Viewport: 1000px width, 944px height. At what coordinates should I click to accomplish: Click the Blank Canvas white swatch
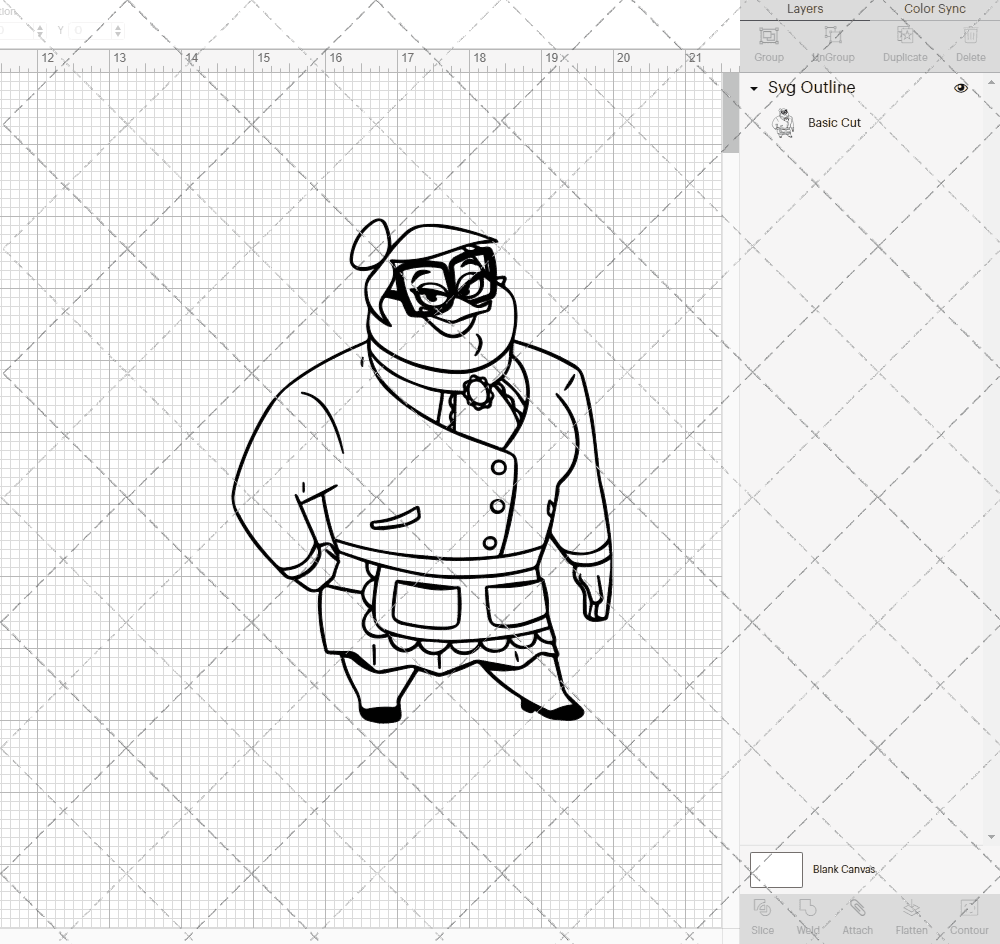(776, 869)
